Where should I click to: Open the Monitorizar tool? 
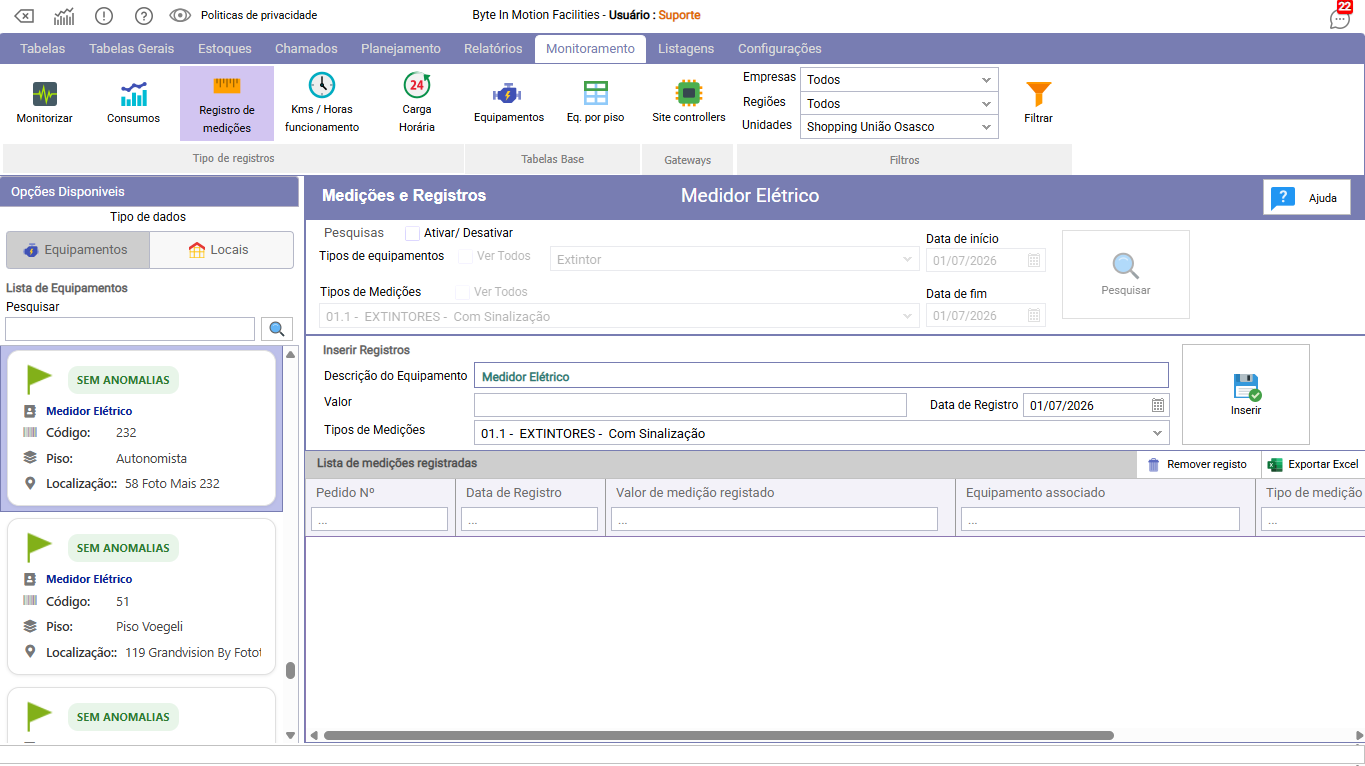click(45, 103)
